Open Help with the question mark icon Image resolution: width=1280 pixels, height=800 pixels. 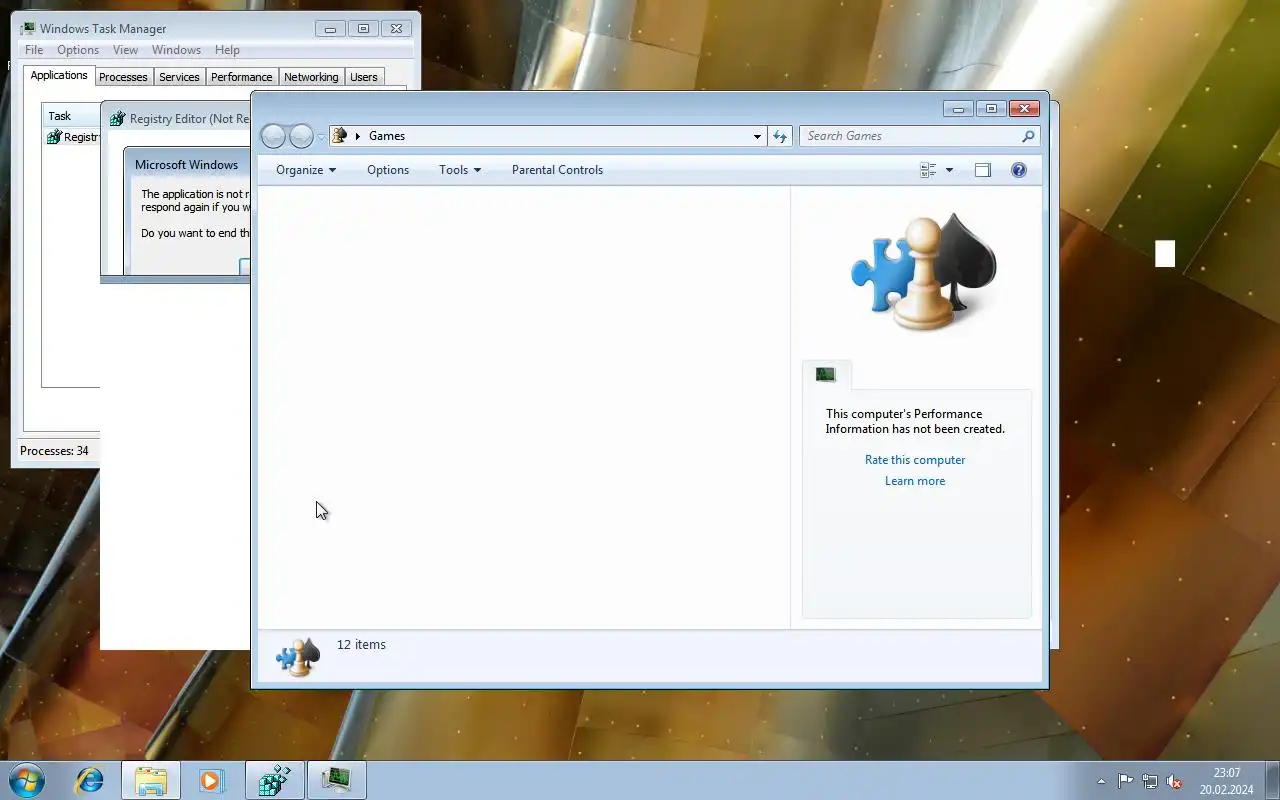[x=1019, y=170]
